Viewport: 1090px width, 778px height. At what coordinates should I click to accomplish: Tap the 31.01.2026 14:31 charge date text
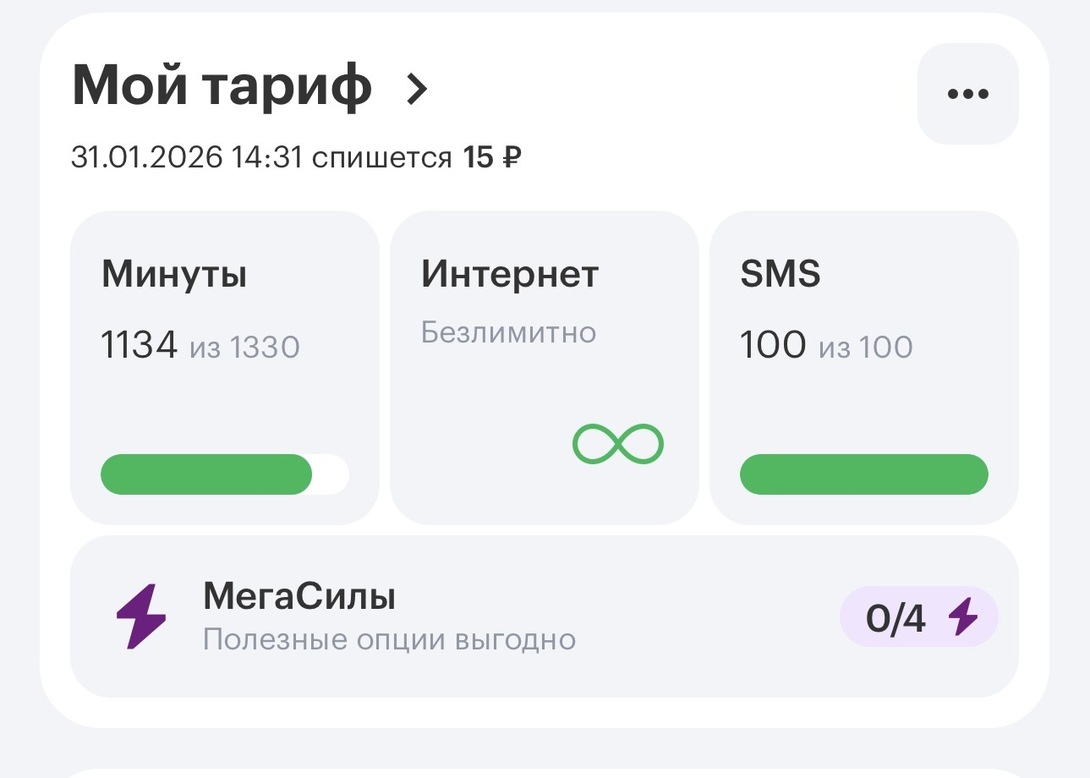(187, 157)
